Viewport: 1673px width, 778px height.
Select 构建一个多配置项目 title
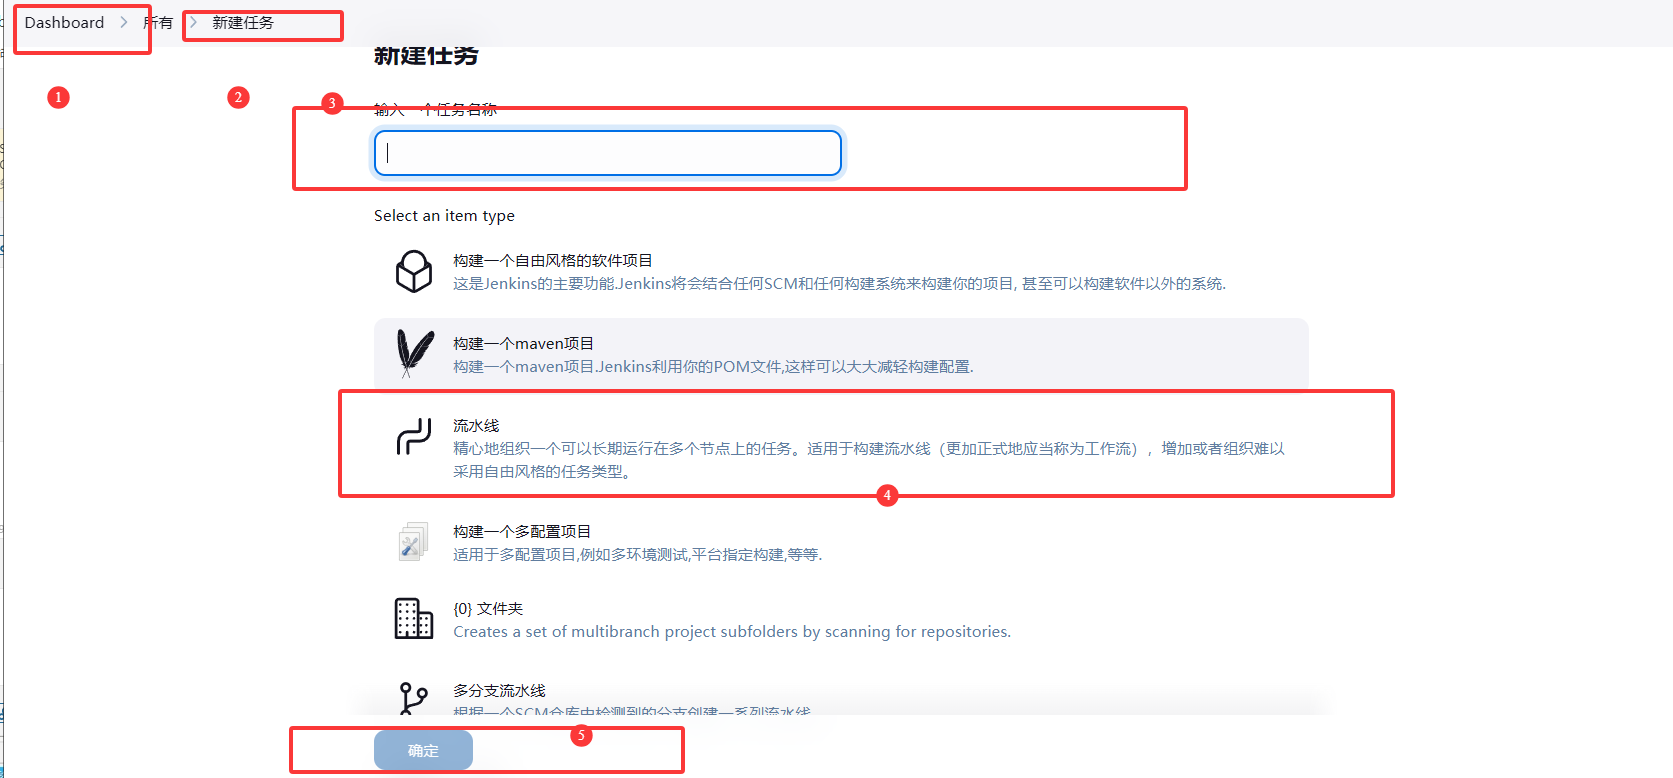coord(522,531)
